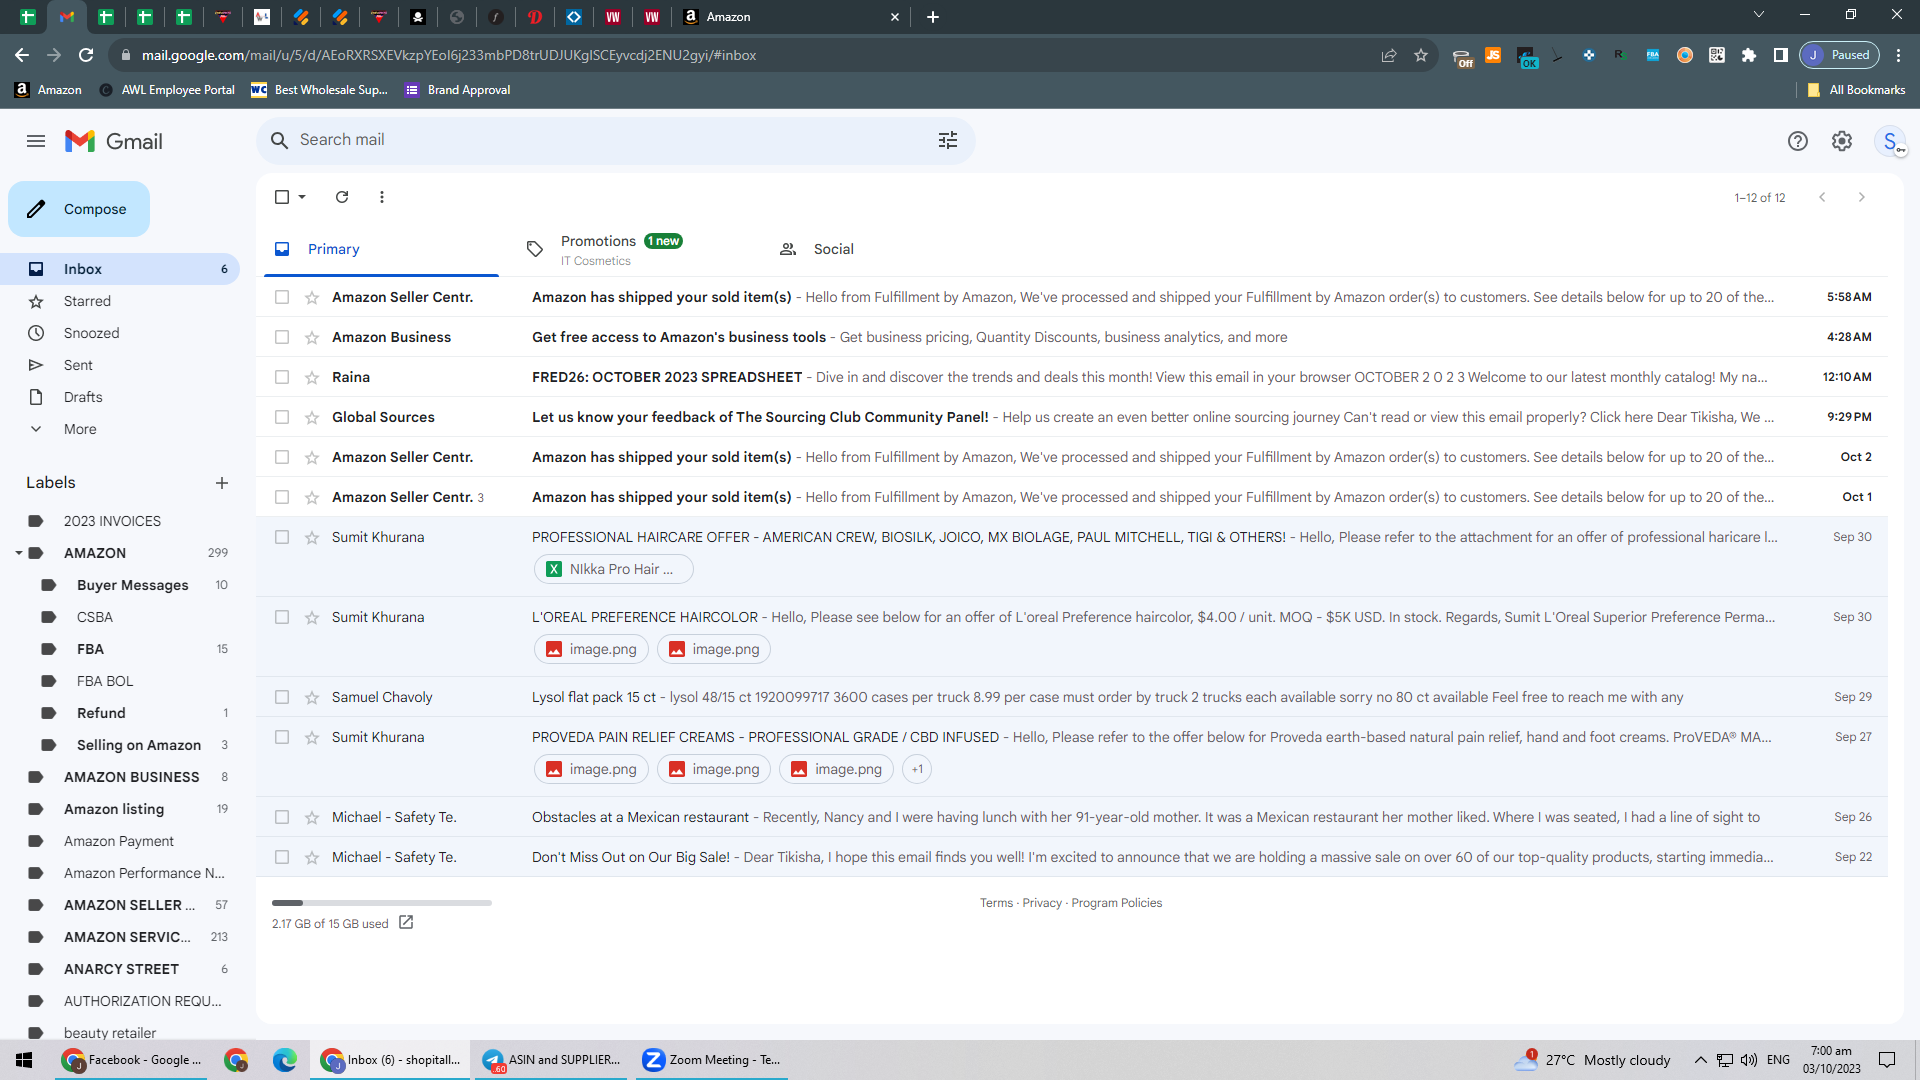The height and width of the screenshot is (1080, 1920).
Task: Star the L'OREAL PREFERENCE HAIRCOLOR email
Action: [x=312, y=617]
